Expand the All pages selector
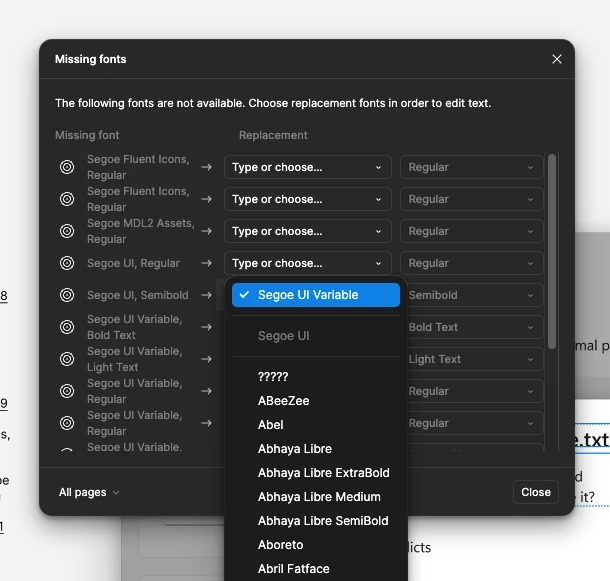610x581 pixels. coord(89,492)
